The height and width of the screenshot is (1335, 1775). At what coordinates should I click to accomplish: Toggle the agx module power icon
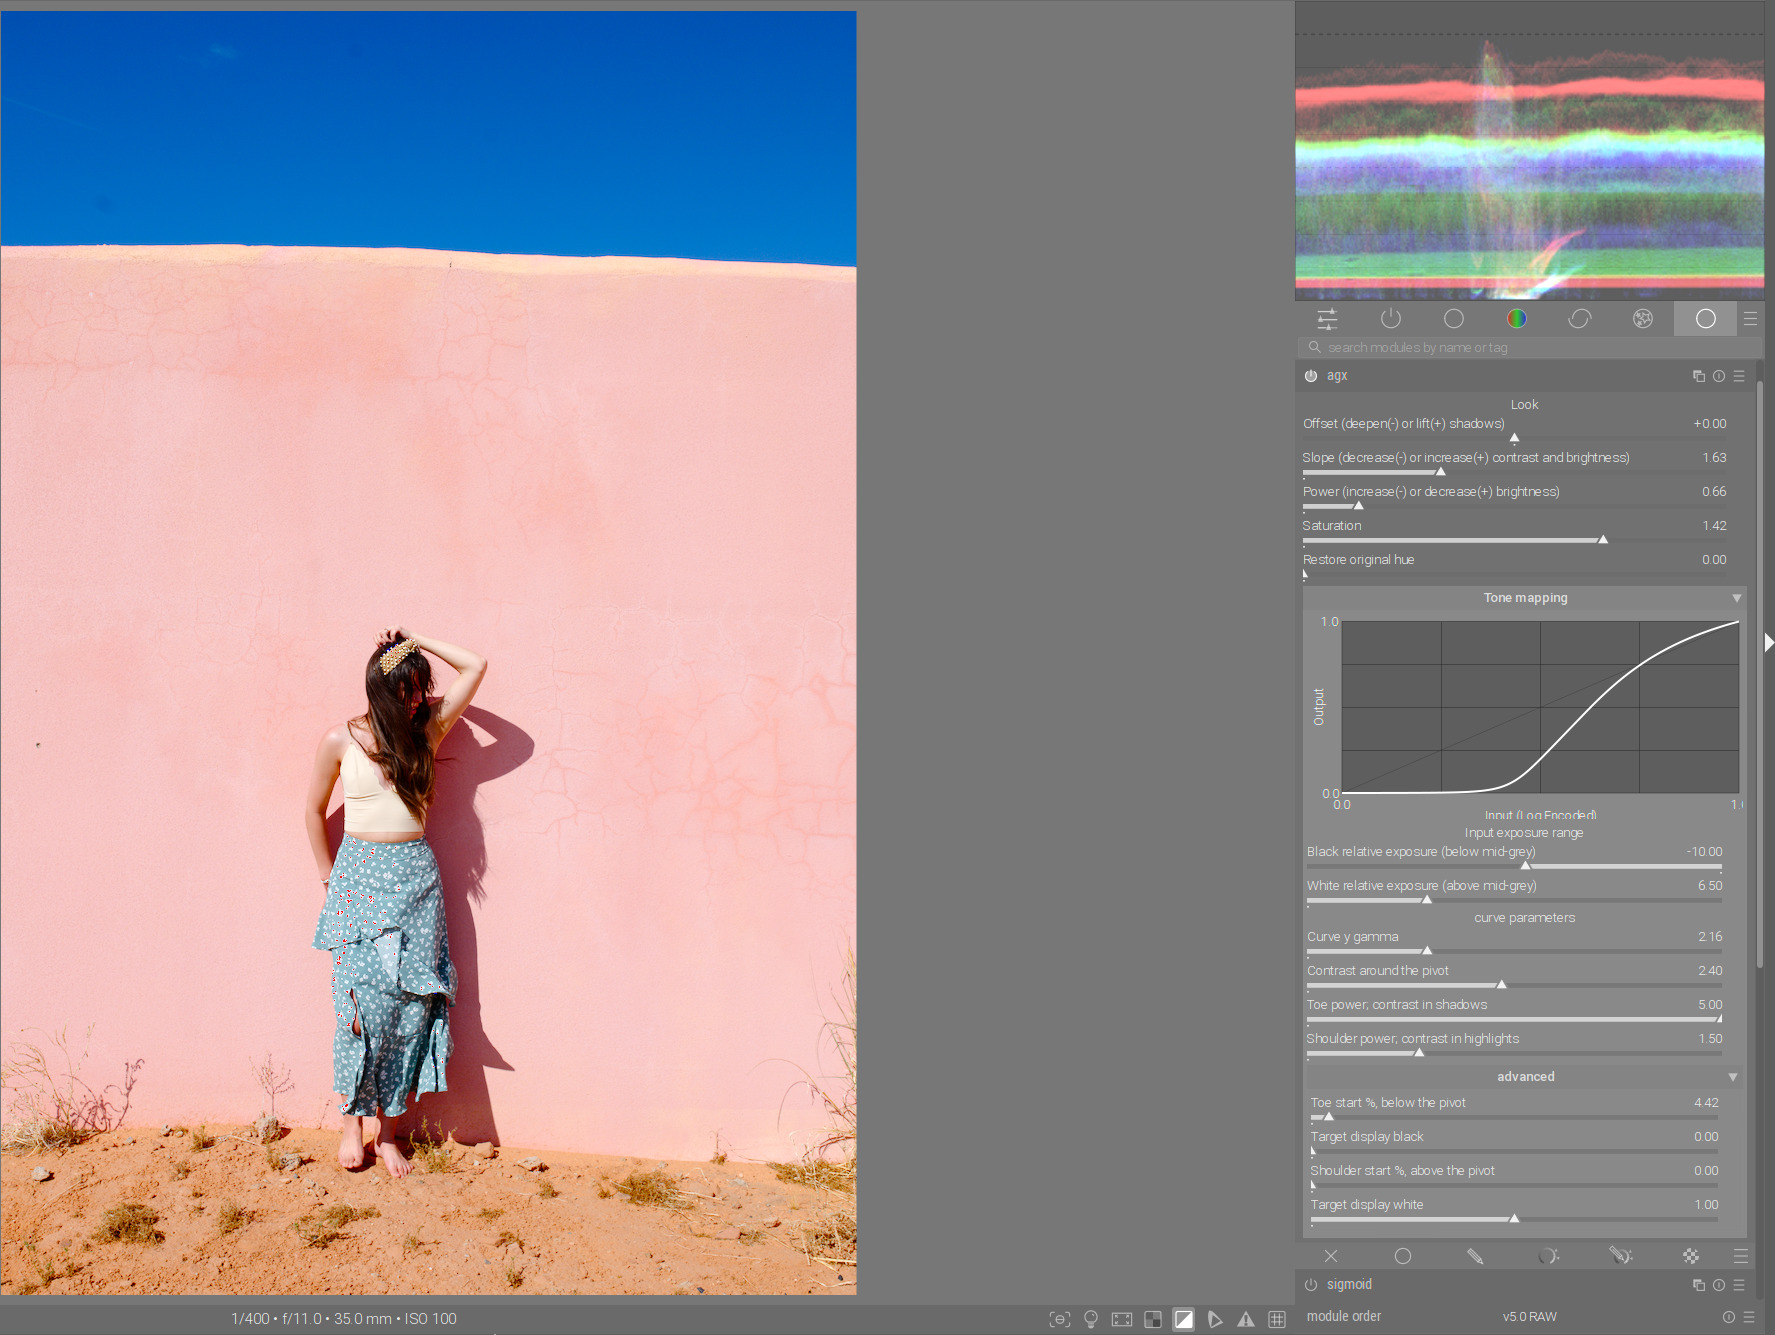pyautogui.click(x=1311, y=376)
